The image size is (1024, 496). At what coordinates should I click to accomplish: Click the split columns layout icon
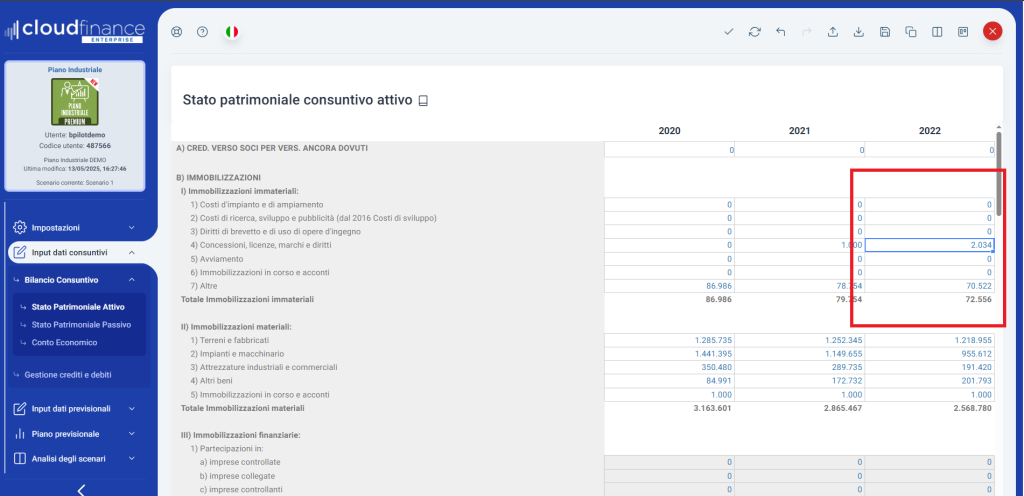(937, 32)
